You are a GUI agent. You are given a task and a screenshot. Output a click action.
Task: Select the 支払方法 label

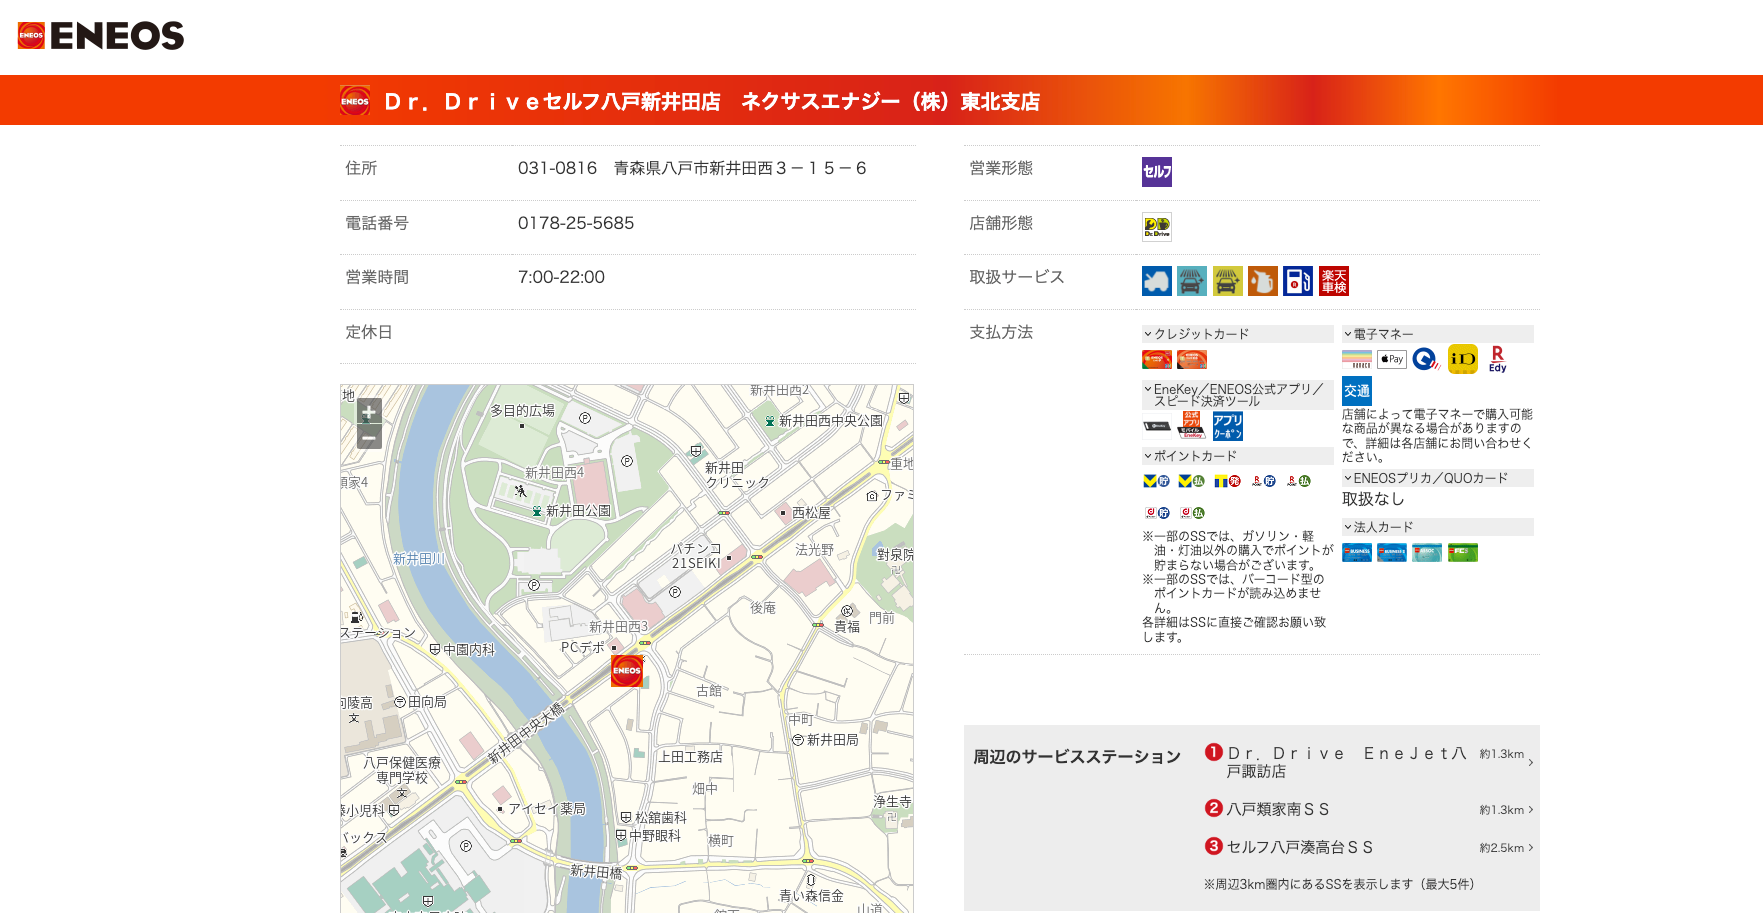1001,332
